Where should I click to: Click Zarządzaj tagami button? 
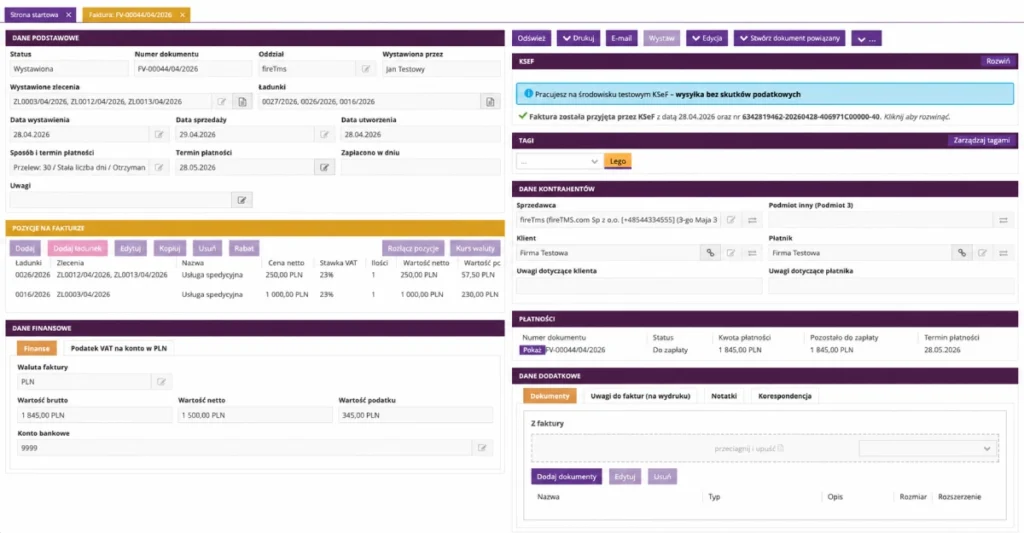click(x=982, y=140)
